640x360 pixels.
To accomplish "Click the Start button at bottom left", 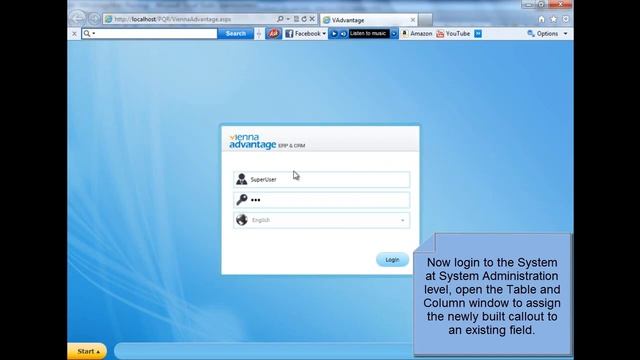I will (x=87, y=351).
